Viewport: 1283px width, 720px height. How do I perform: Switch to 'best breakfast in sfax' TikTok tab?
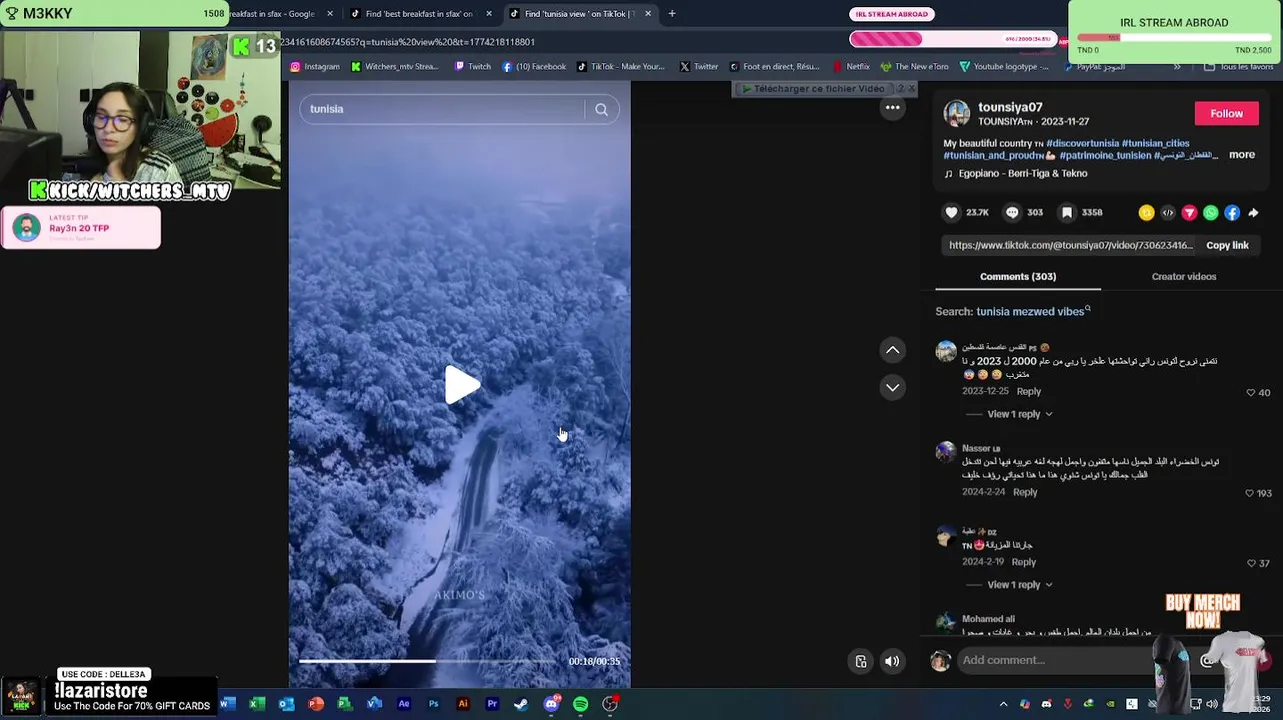coord(418,14)
